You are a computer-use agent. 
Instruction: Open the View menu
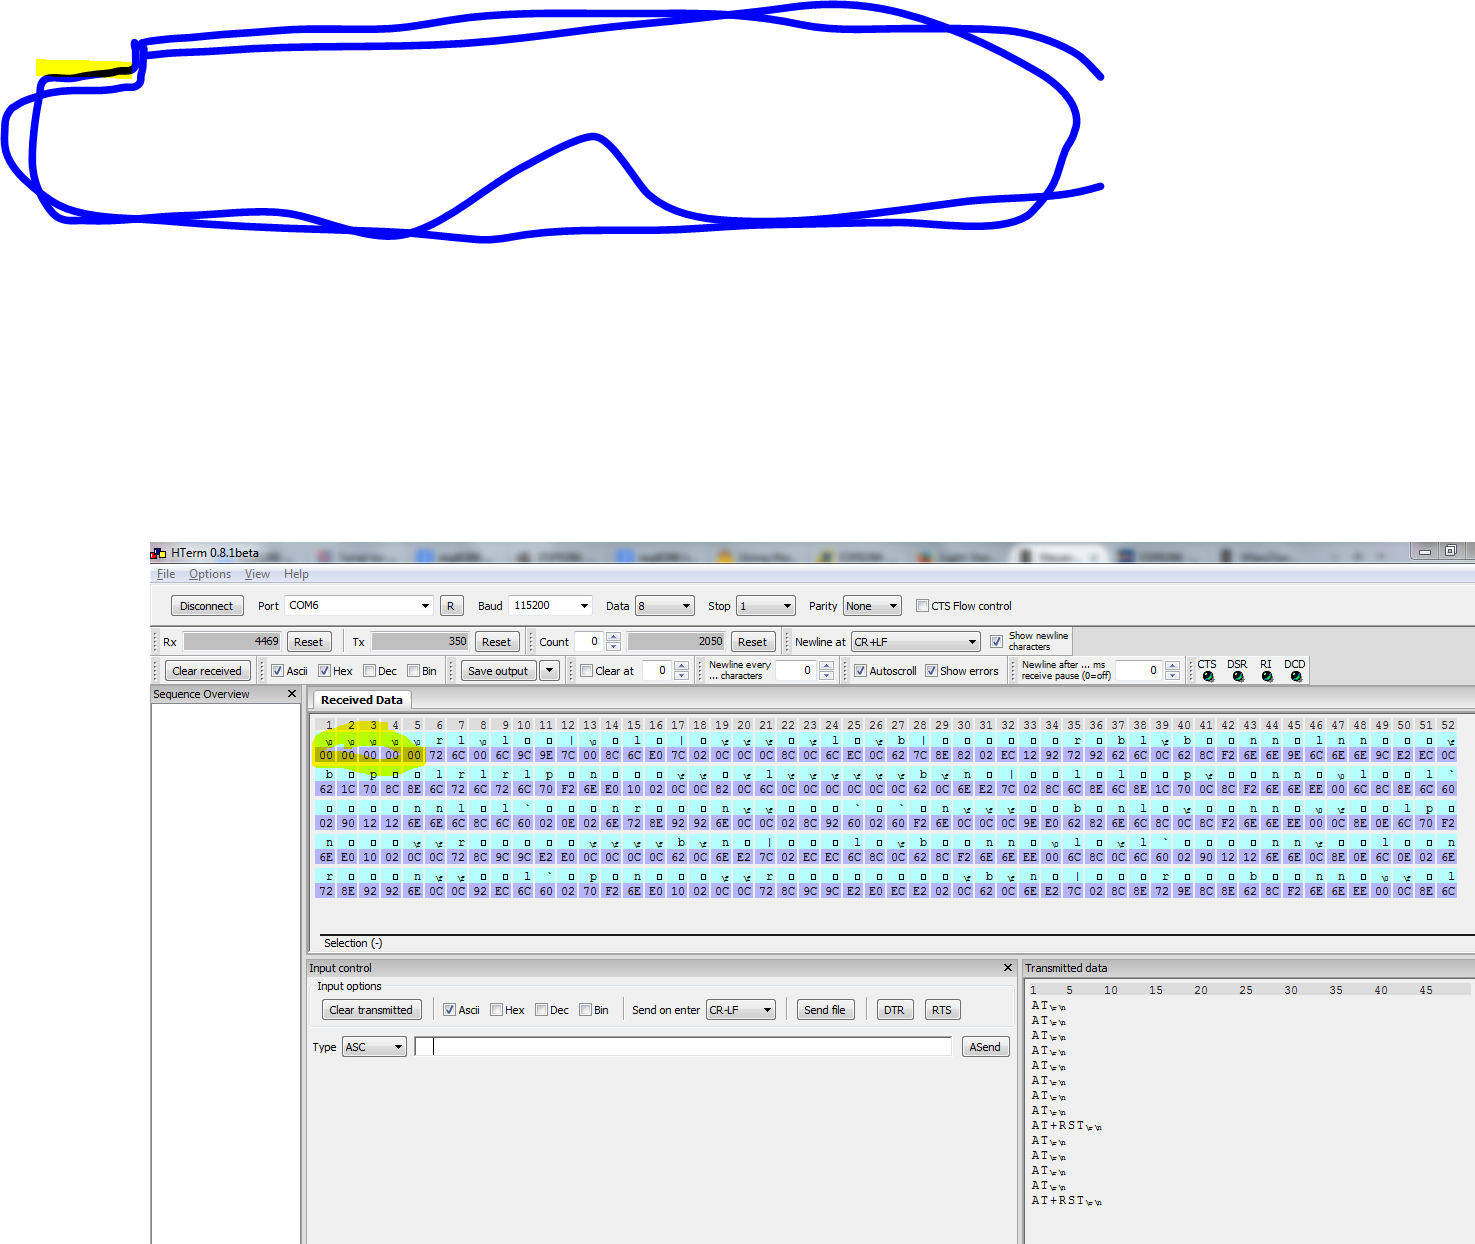pos(257,574)
